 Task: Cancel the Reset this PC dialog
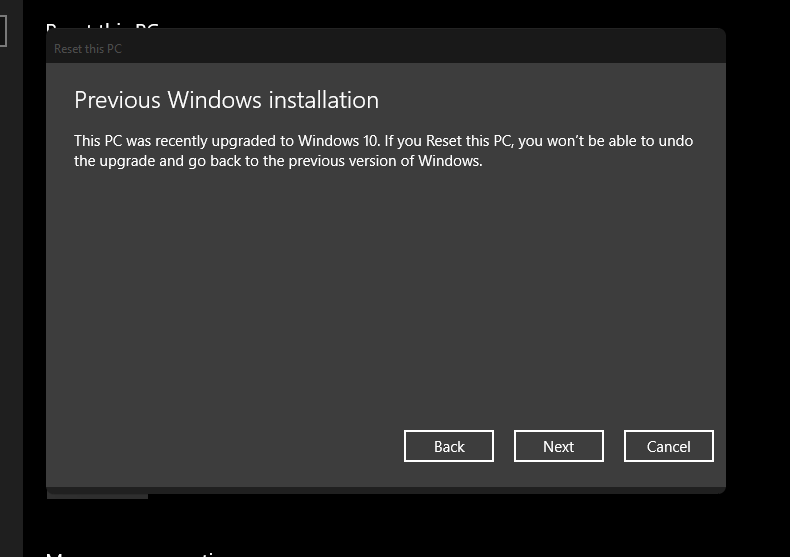click(x=669, y=446)
